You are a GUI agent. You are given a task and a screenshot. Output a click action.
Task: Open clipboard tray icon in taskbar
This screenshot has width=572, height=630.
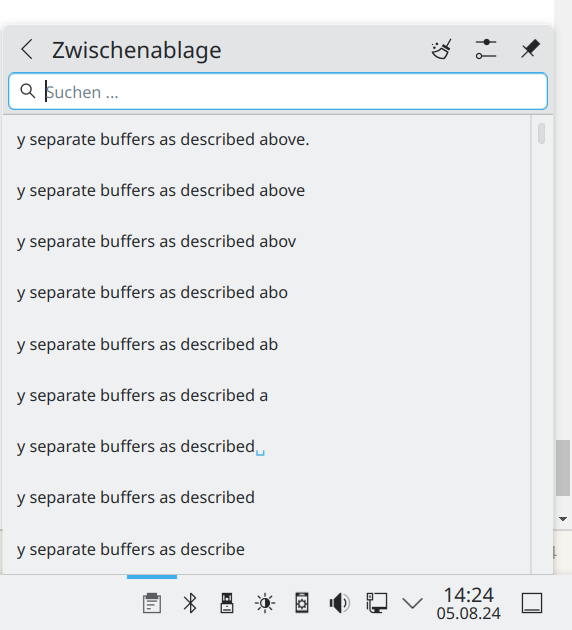click(x=152, y=603)
